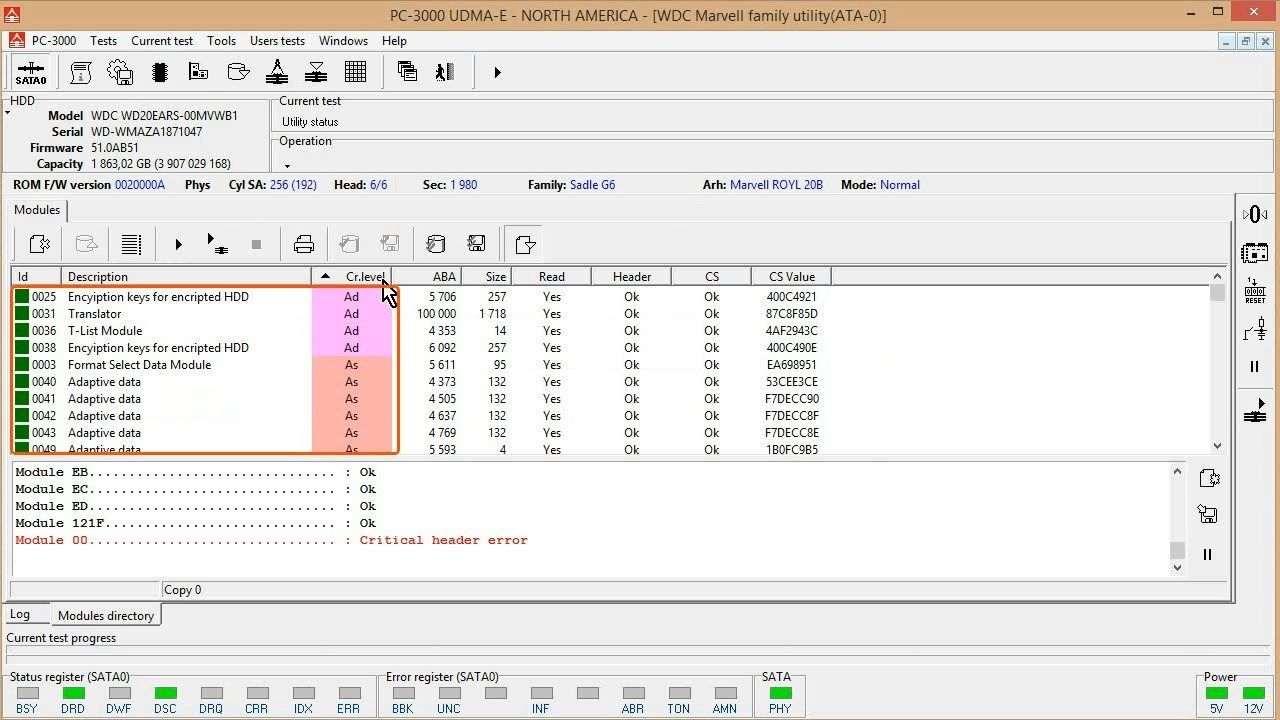1280x720 pixels.
Task: Click the chip icon in main toolbar
Action: coord(159,72)
